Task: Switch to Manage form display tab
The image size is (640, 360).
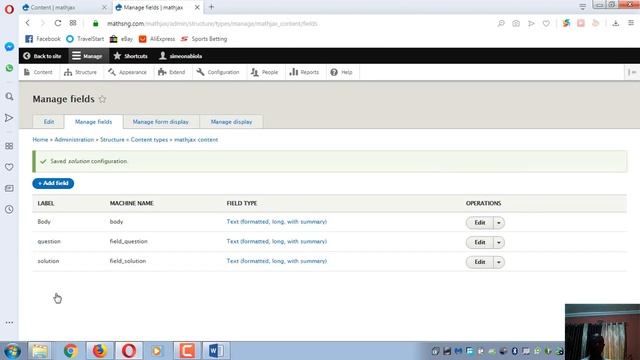Action: pyautogui.click(x=161, y=122)
